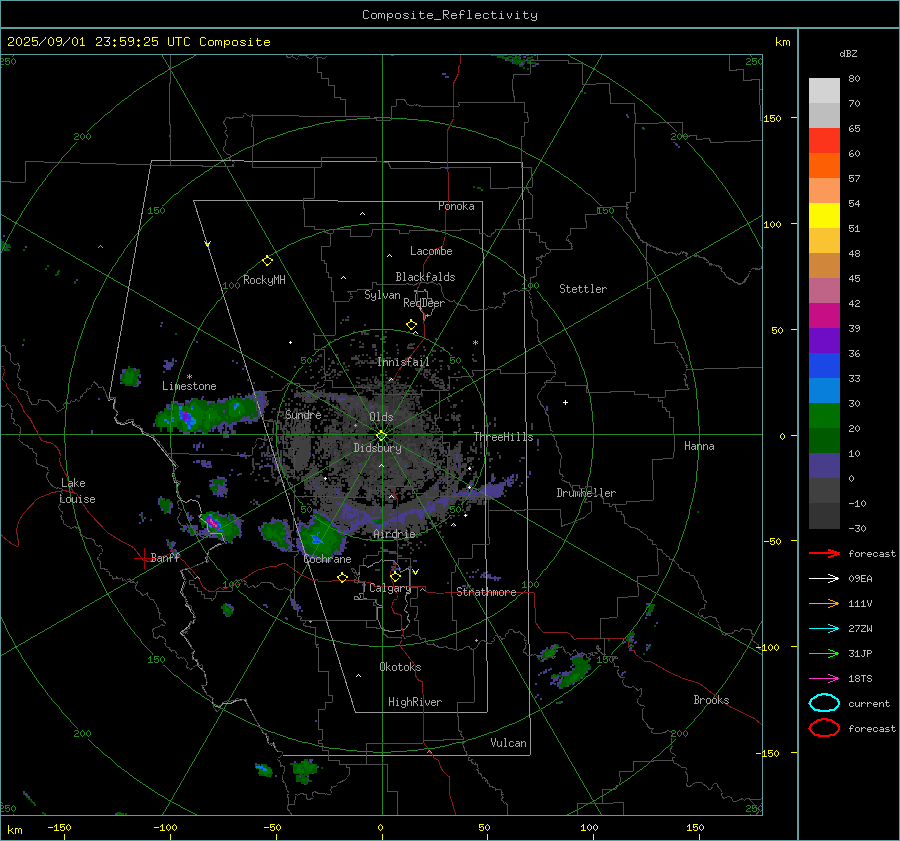Click the Stettler label
Viewport: 900px width, 841px height.
click(583, 289)
